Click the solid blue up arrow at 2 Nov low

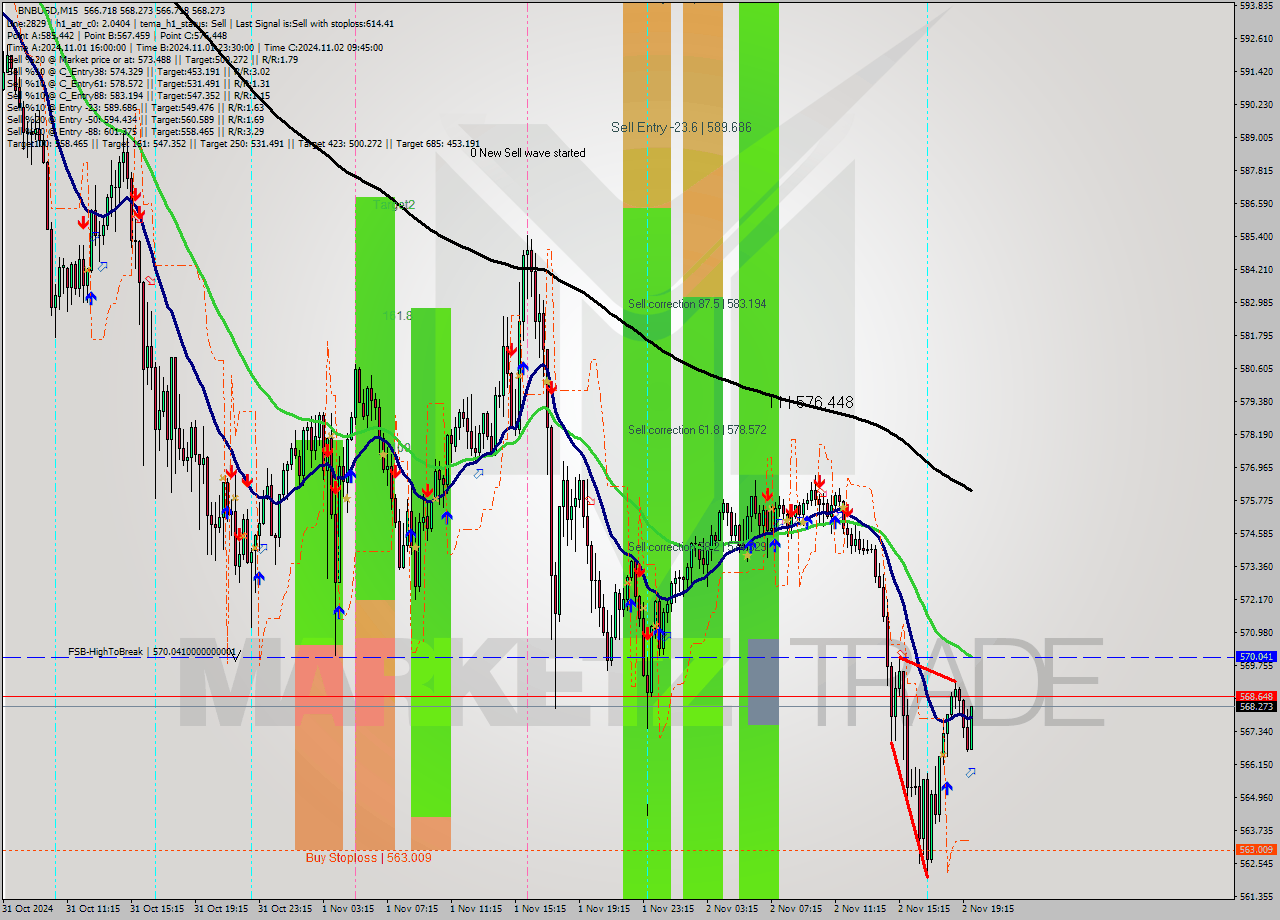[946, 788]
